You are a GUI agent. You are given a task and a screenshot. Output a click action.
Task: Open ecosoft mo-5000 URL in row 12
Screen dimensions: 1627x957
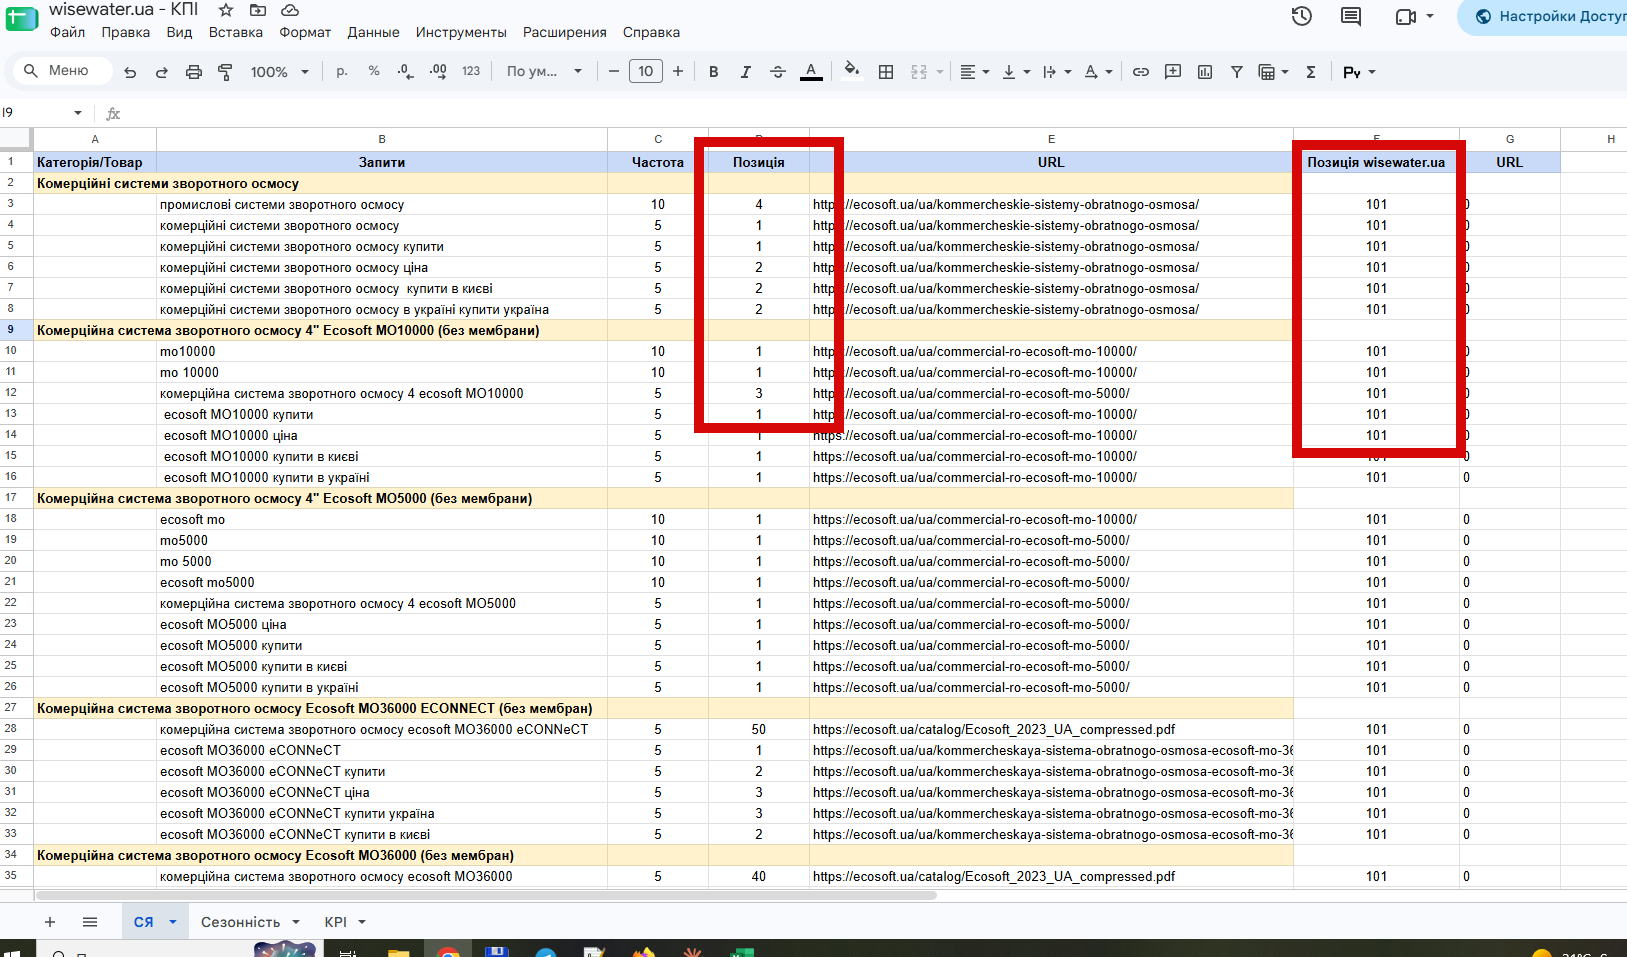pyautogui.click(x=971, y=393)
